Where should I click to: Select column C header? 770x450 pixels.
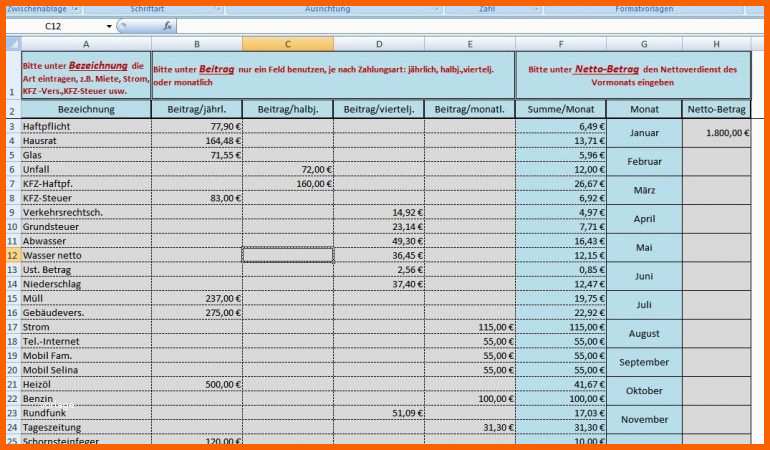(287, 44)
